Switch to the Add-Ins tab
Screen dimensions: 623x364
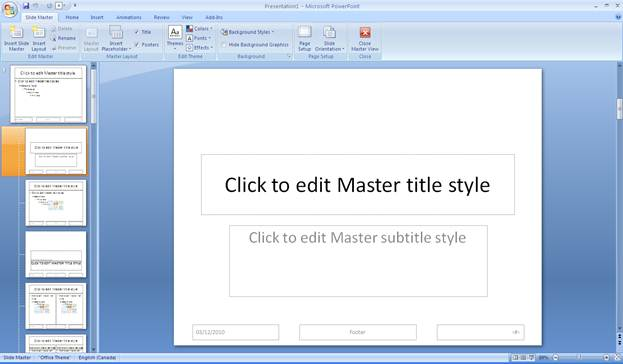214,17
